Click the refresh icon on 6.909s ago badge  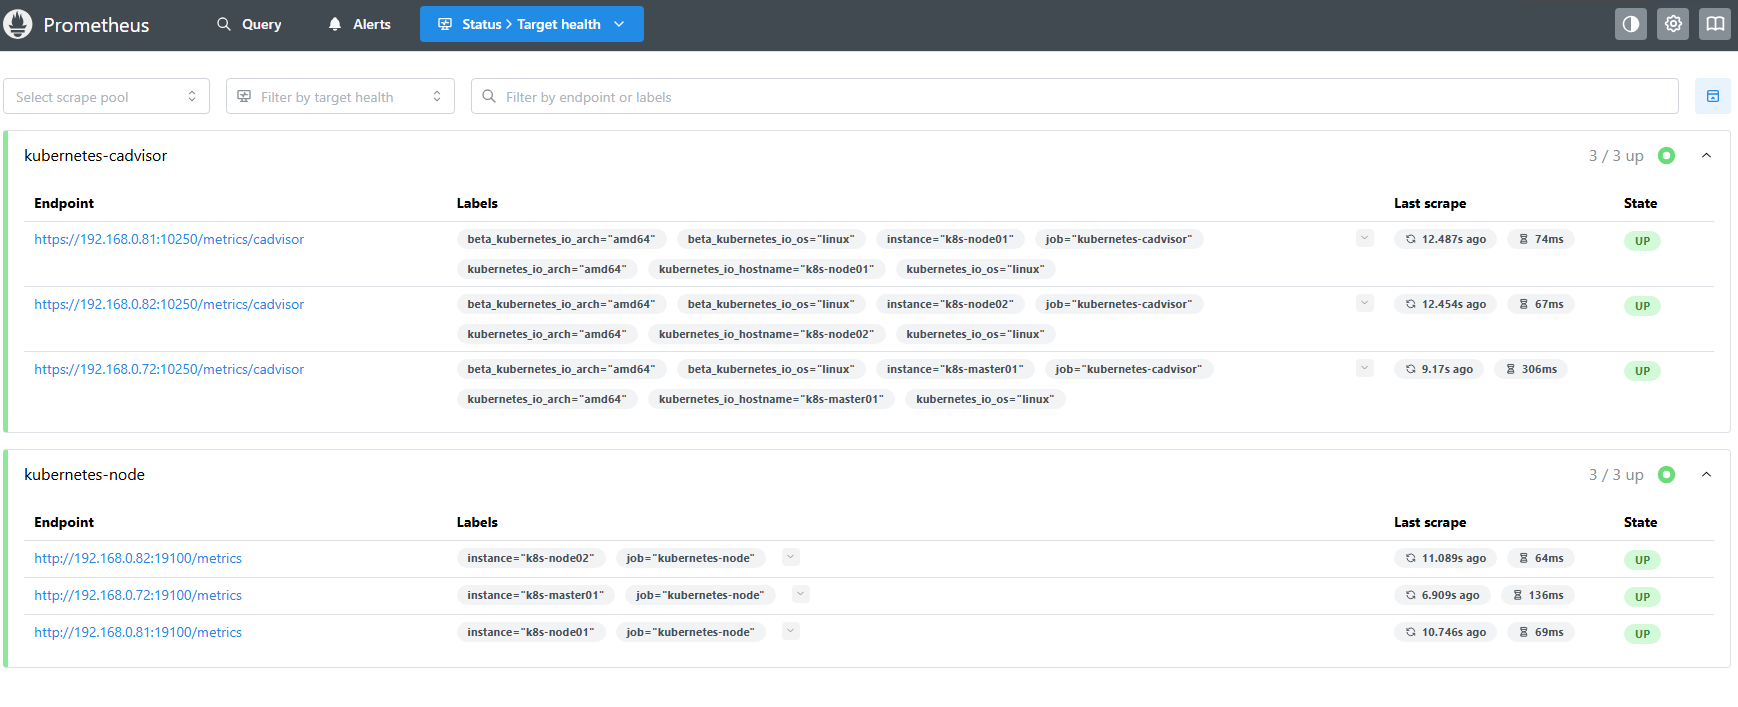1410,595
